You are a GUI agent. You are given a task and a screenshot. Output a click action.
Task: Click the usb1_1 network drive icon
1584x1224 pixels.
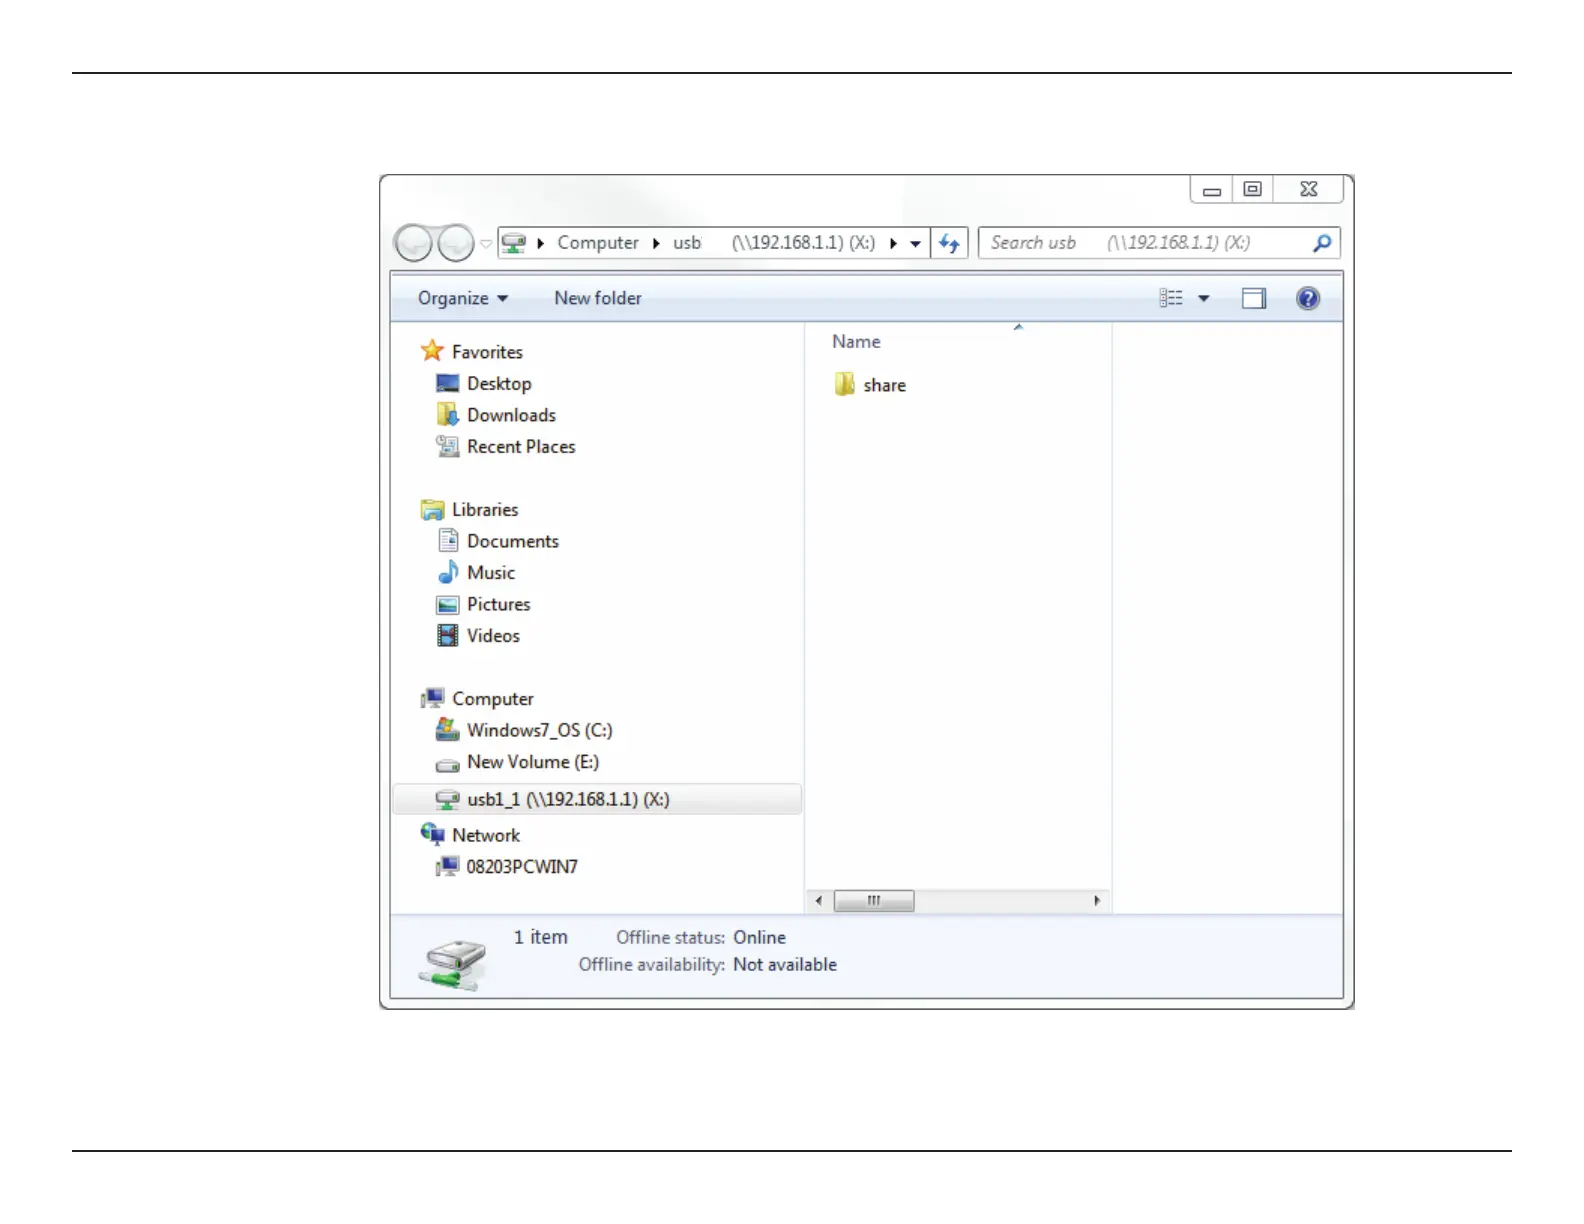pyautogui.click(x=448, y=800)
